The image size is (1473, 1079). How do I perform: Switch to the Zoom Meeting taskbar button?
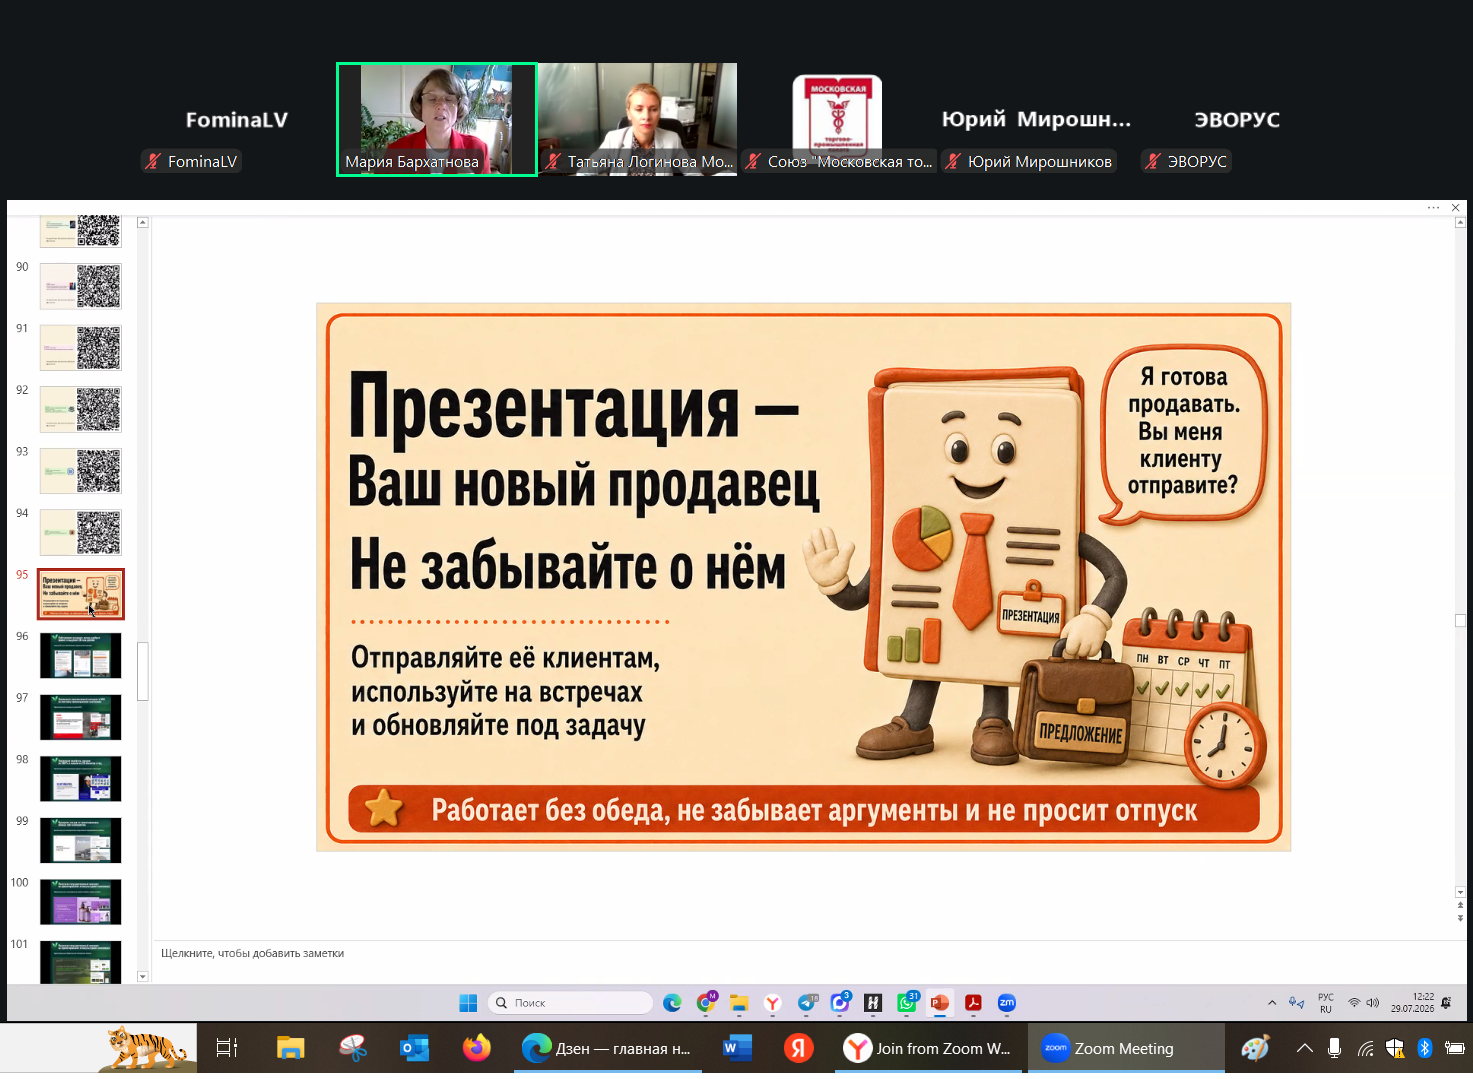[1126, 1048]
